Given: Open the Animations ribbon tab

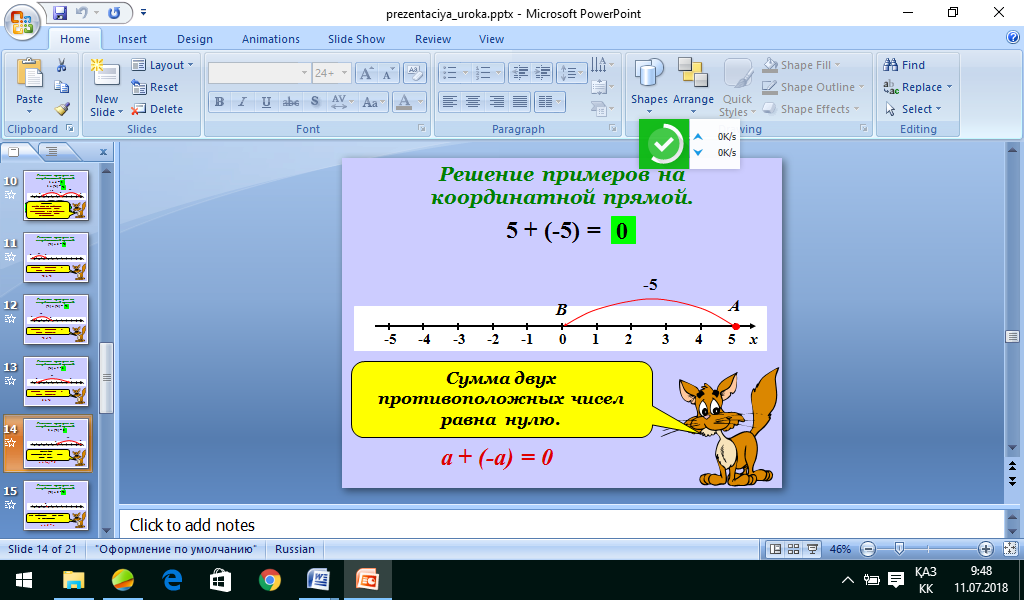Looking at the screenshot, I should pos(270,39).
